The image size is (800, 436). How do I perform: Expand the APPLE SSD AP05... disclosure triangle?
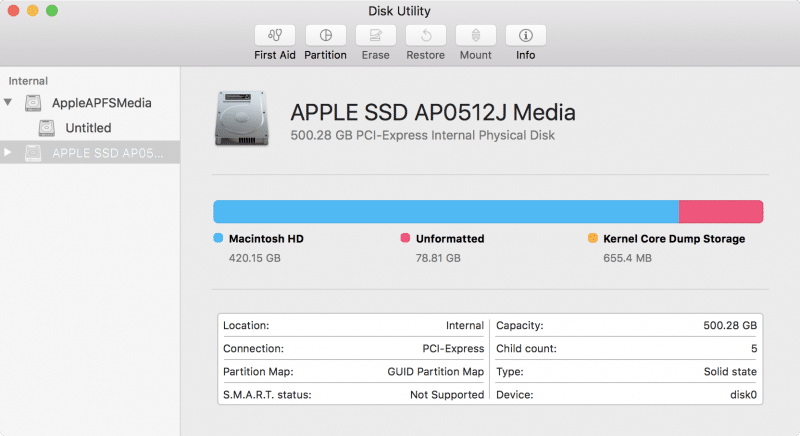point(7,152)
